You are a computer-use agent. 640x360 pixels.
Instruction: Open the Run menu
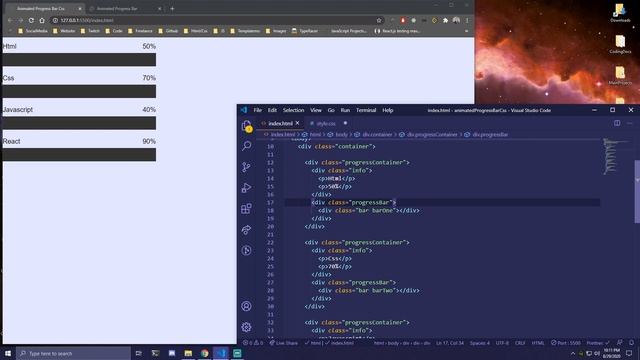(x=345, y=110)
